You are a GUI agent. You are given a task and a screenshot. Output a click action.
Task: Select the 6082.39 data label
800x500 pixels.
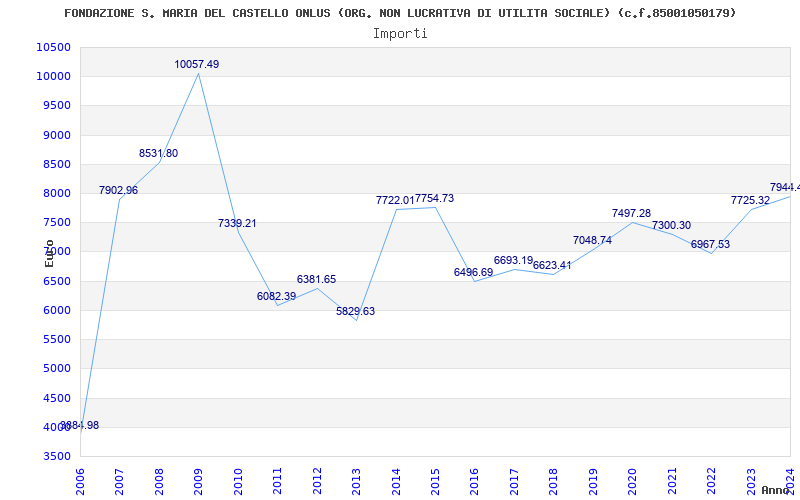tap(277, 296)
